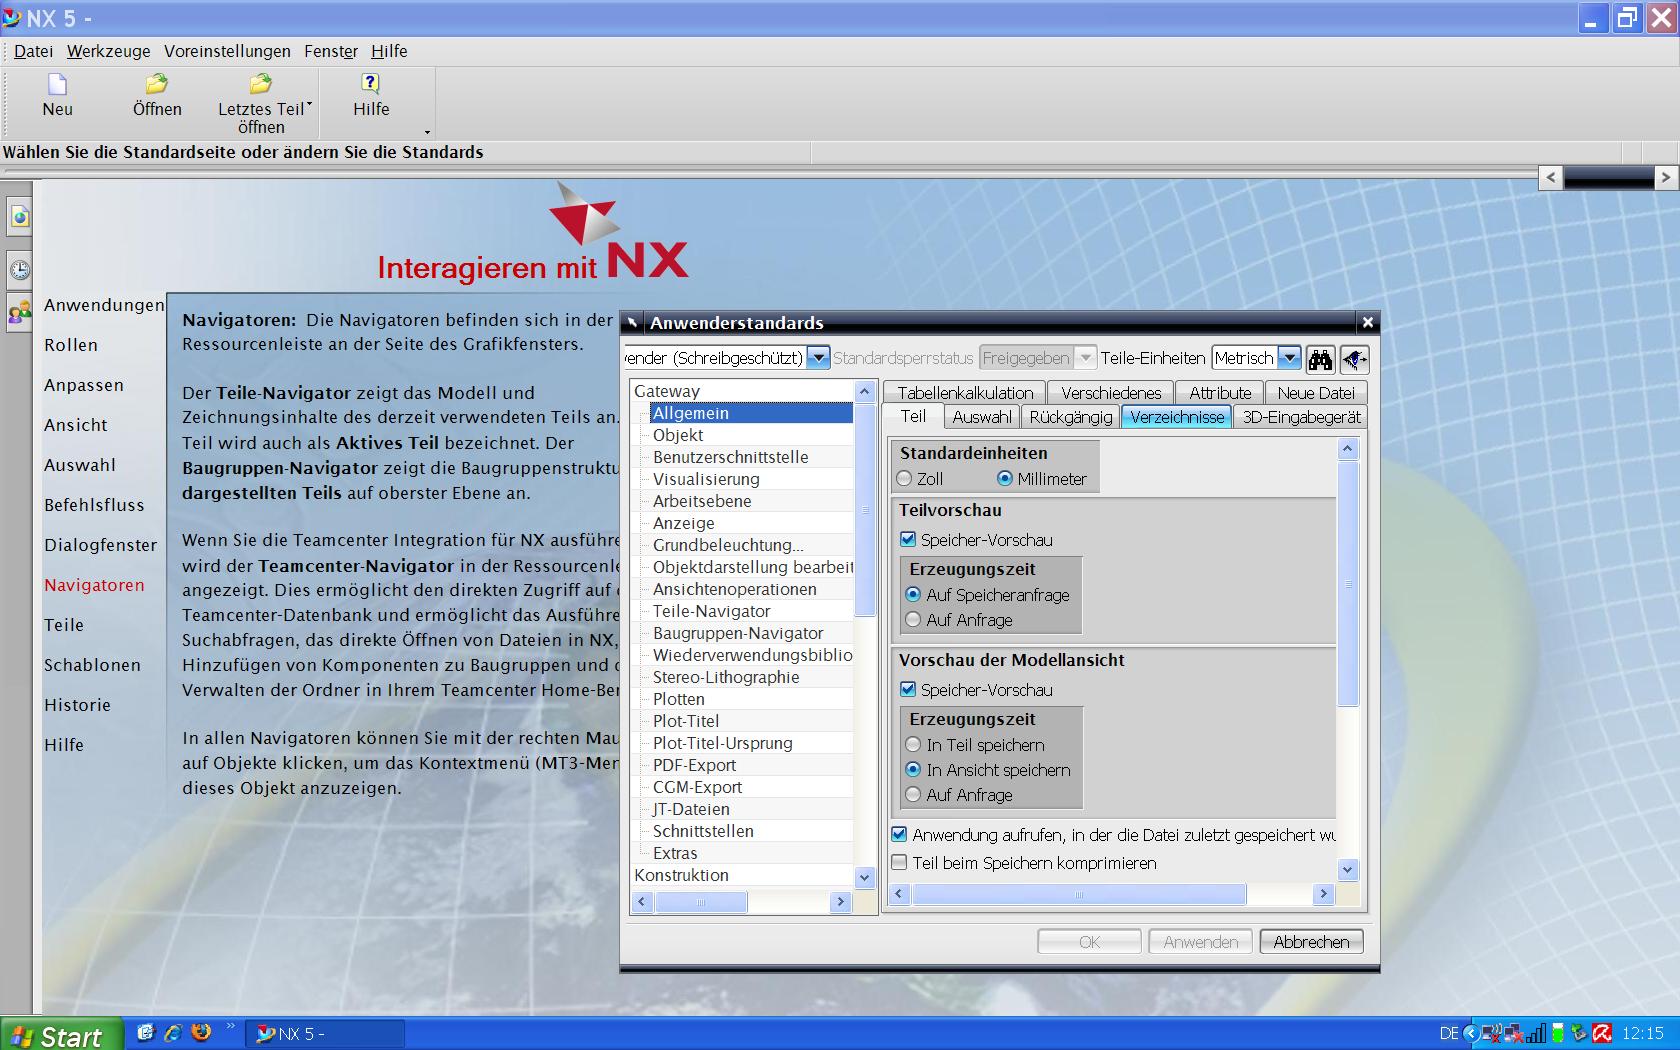This screenshot has height=1050, width=1680.
Task: Click the settings panel scroll-right arrow
Action: pos(1324,894)
